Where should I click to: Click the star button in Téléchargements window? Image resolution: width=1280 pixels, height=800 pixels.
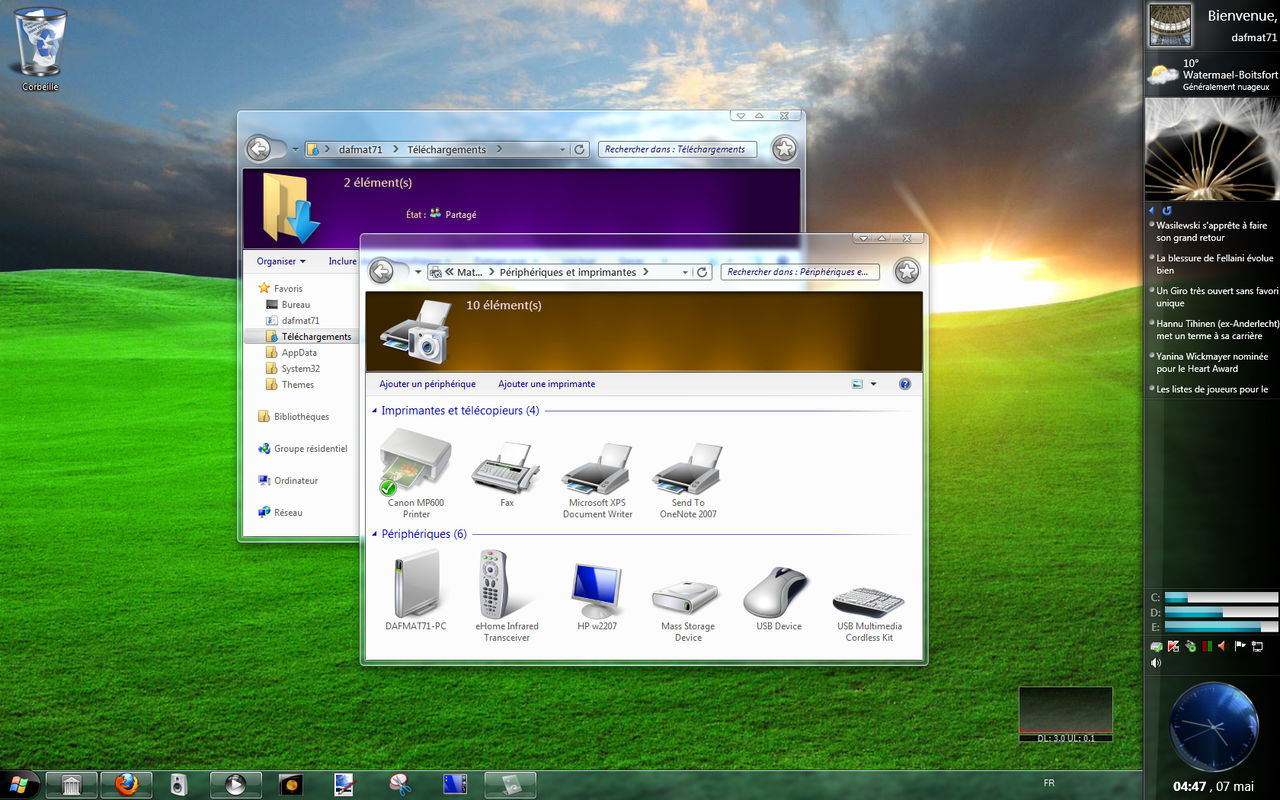point(785,149)
